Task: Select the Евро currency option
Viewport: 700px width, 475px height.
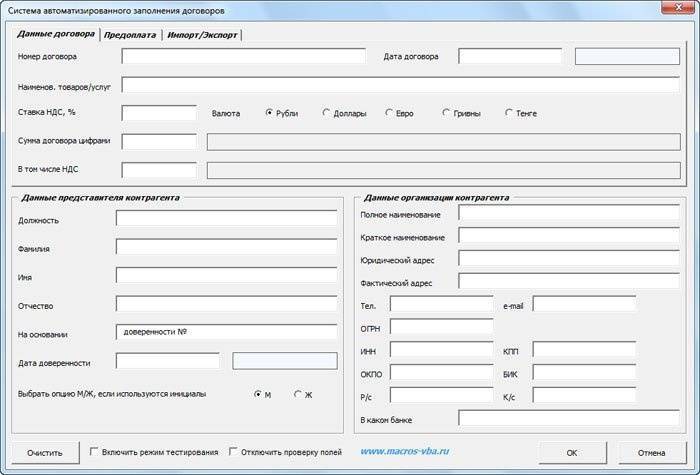Action: click(x=389, y=113)
